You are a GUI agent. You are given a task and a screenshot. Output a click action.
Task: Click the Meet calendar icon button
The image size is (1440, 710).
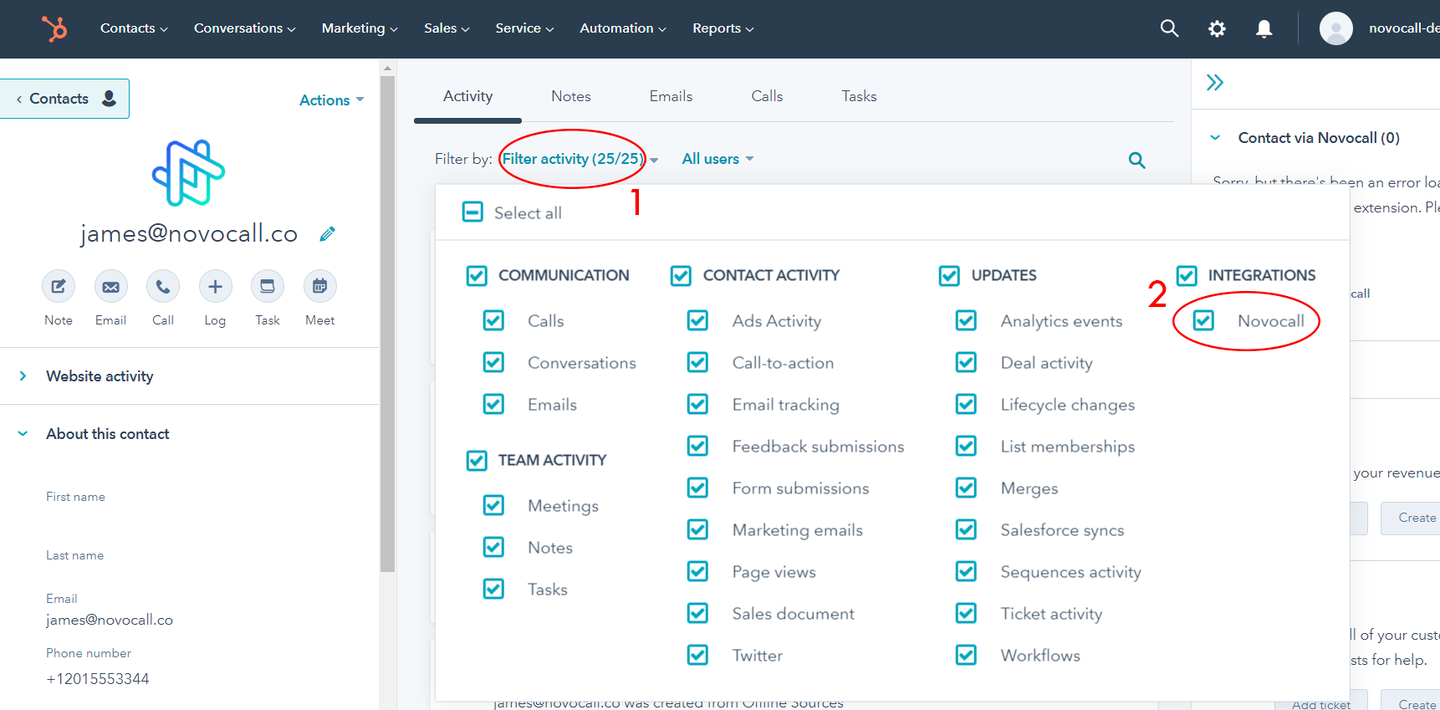tap(320, 287)
